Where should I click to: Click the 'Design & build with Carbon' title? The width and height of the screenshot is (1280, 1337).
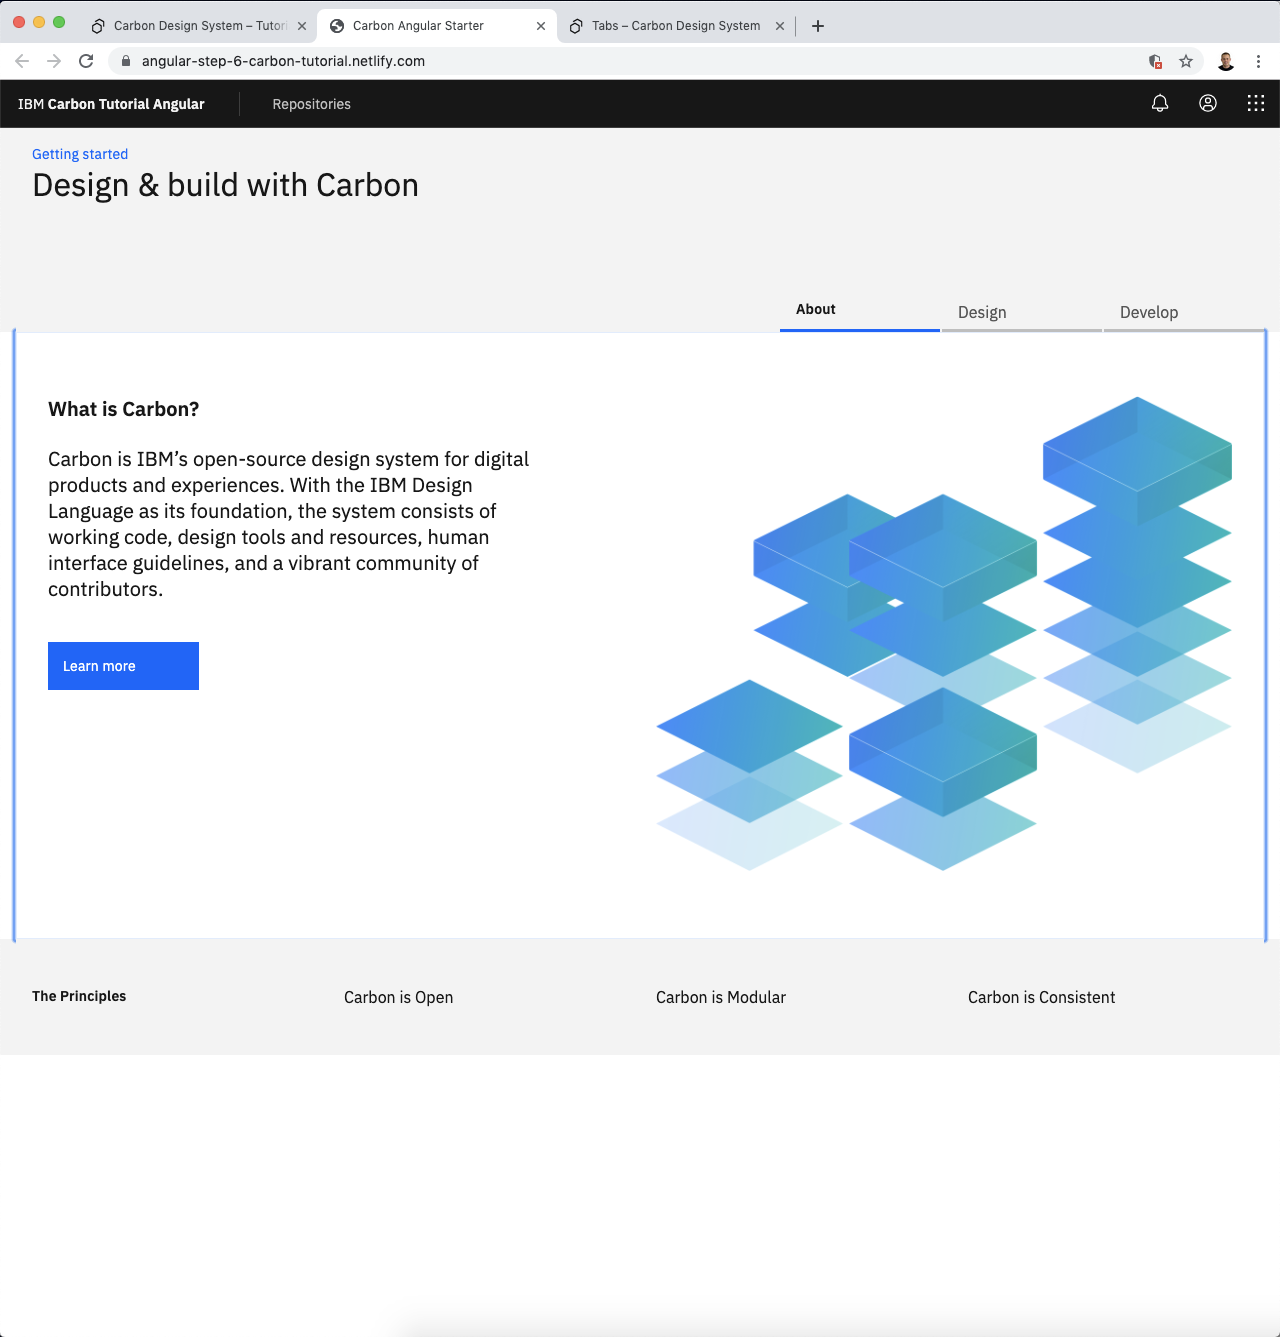tap(225, 185)
